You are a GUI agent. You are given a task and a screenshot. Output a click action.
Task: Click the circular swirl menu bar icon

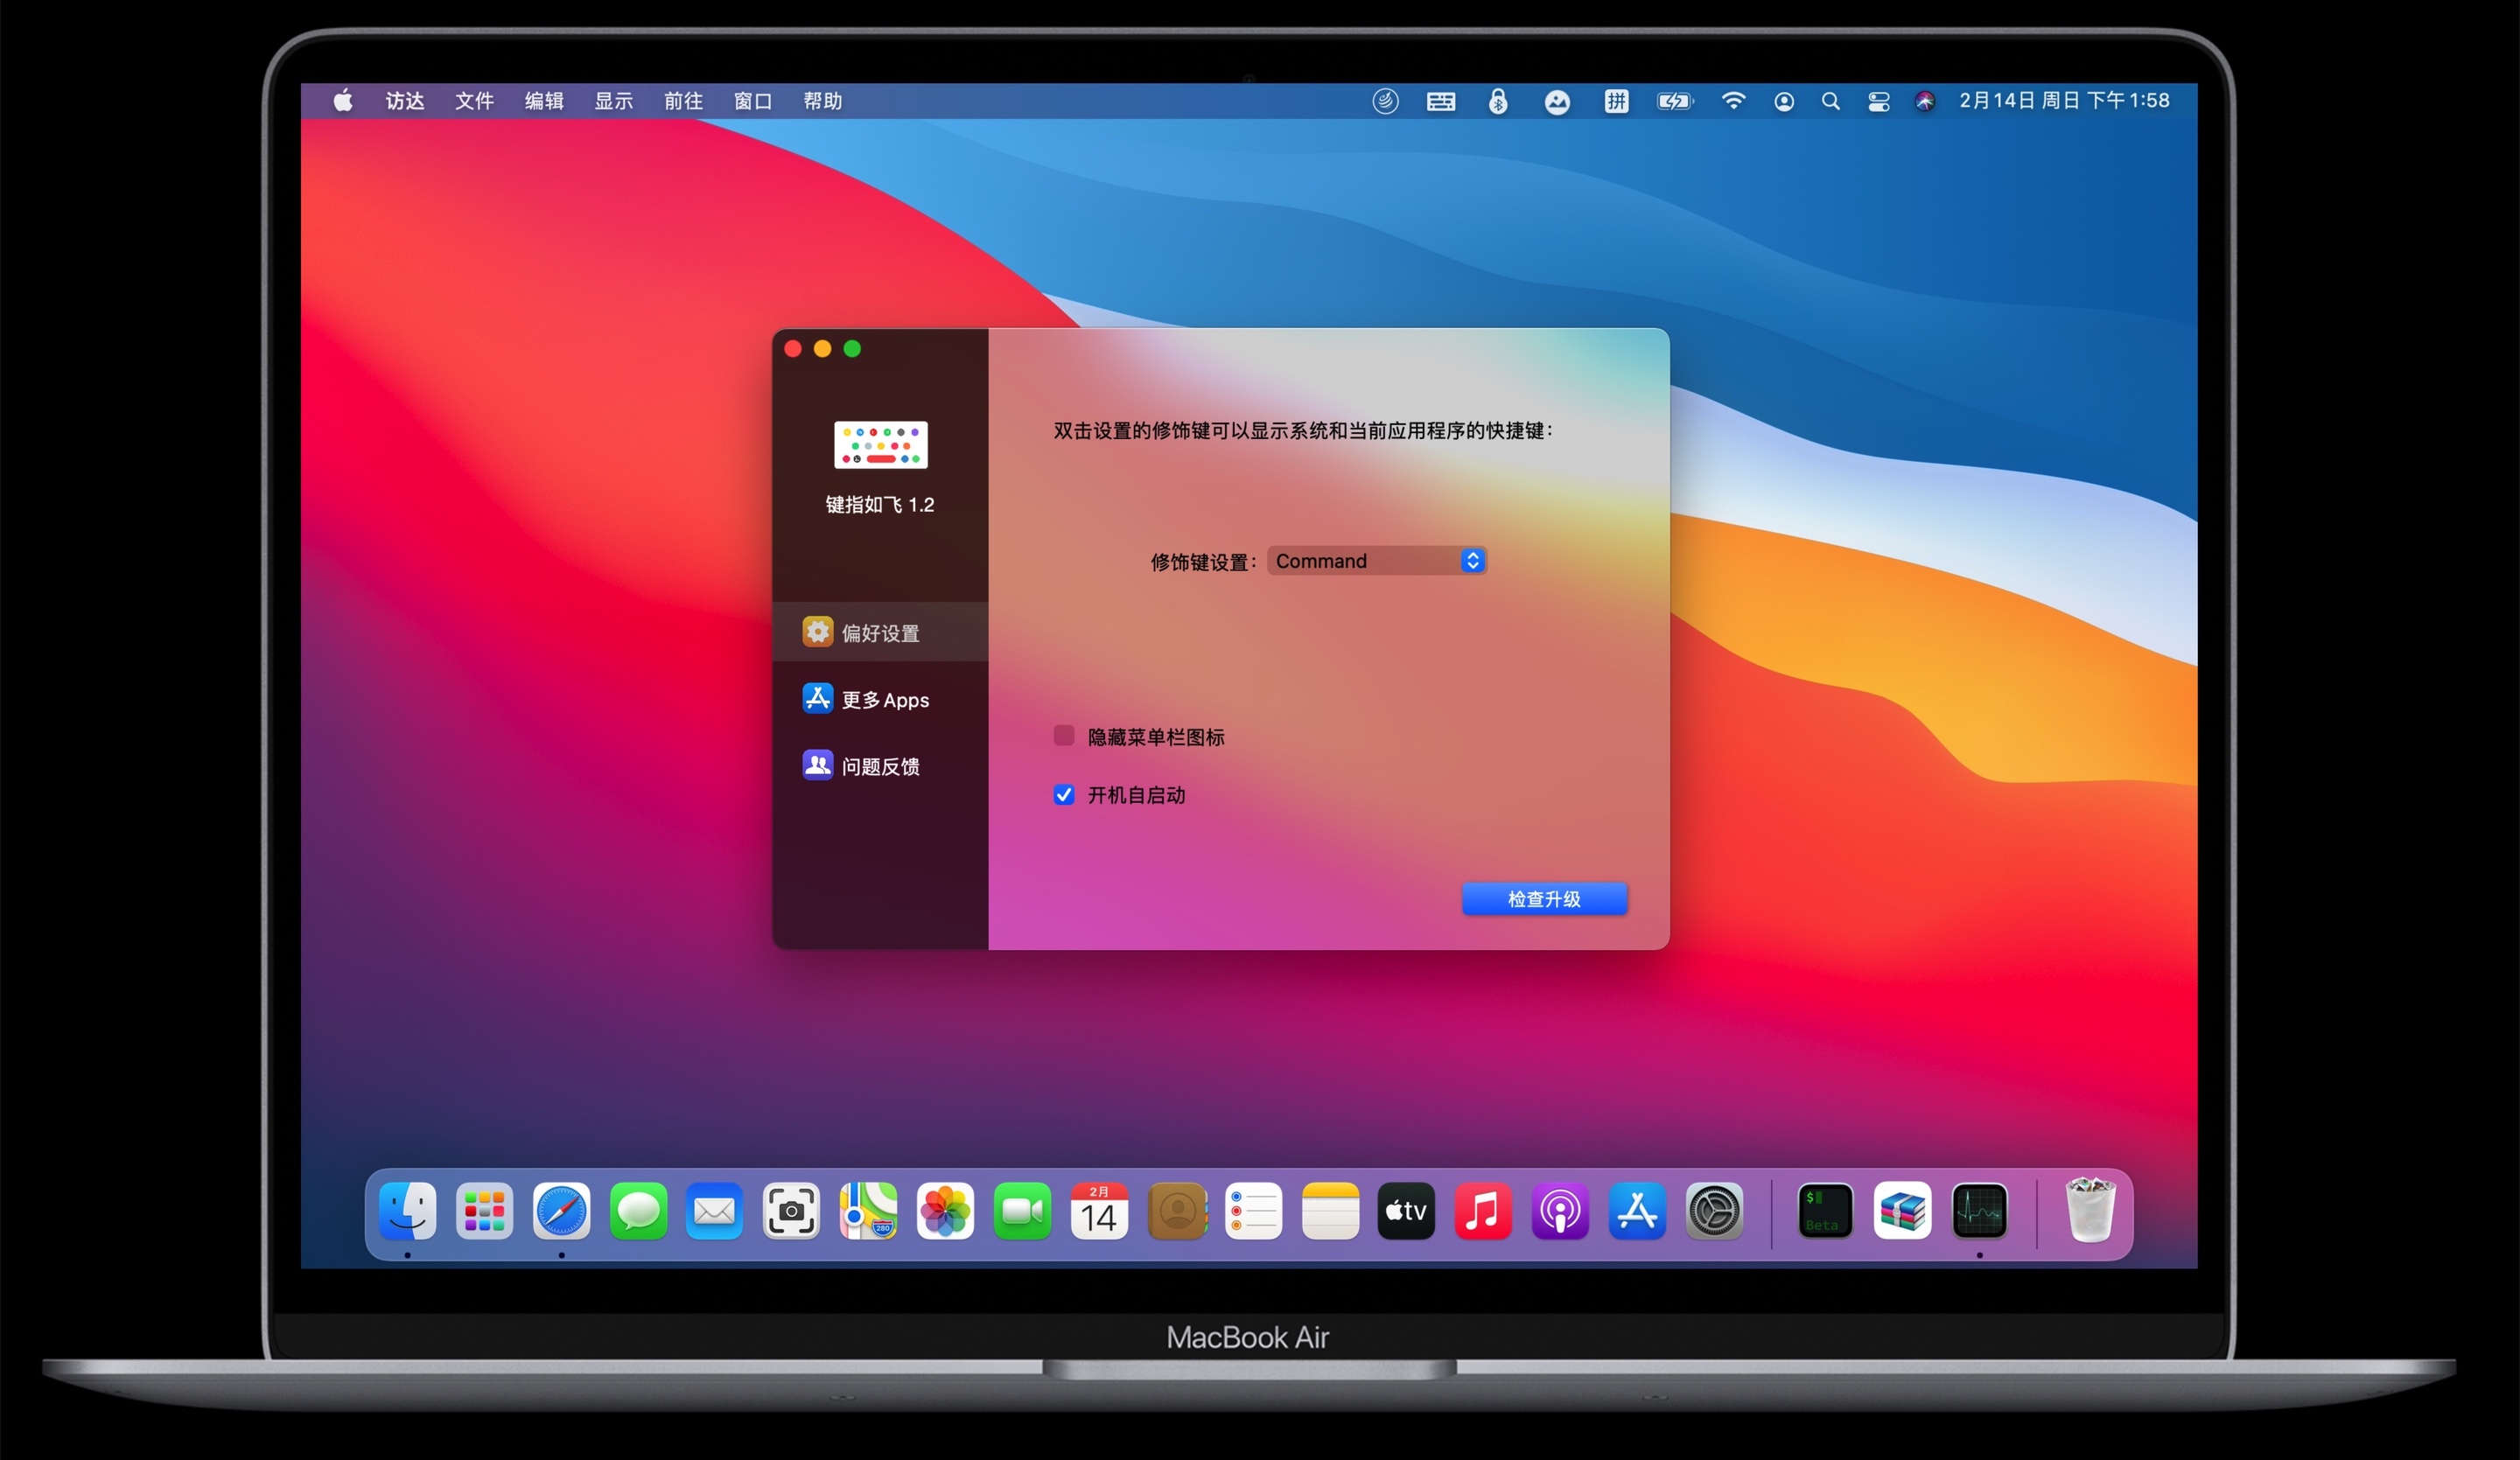[x=1385, y=101]
